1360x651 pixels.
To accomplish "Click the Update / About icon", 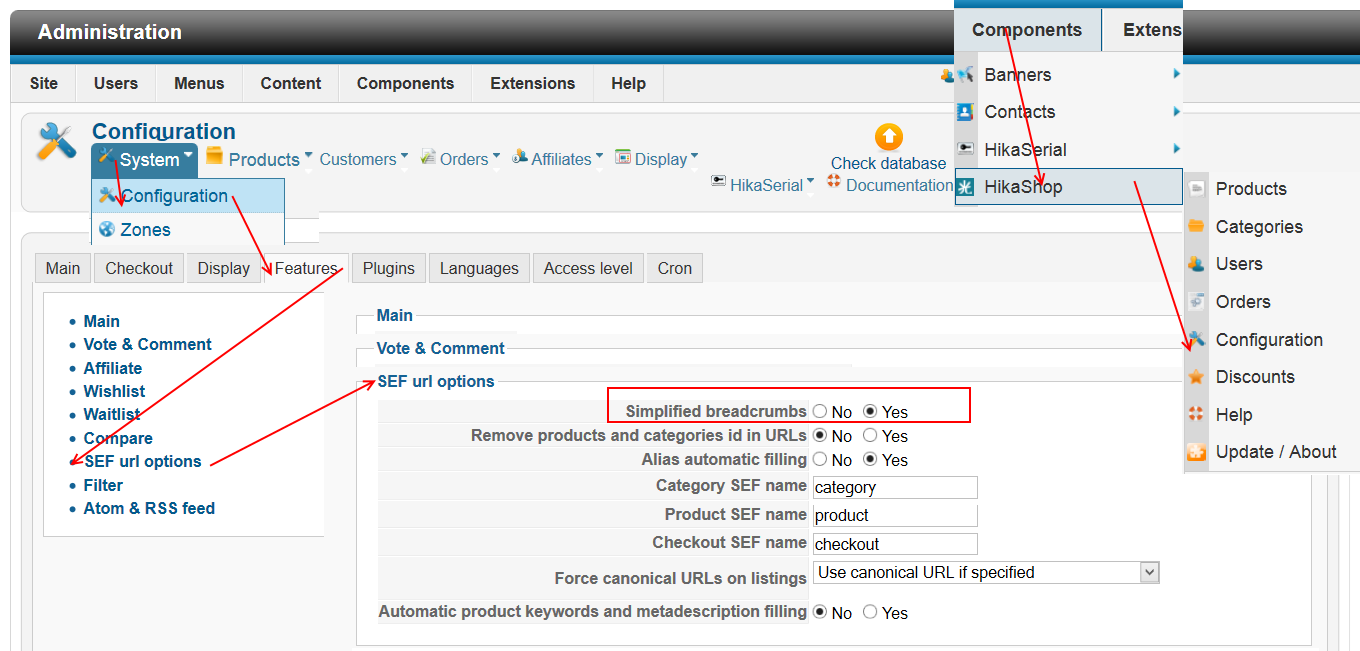I will coord(1196,452).
